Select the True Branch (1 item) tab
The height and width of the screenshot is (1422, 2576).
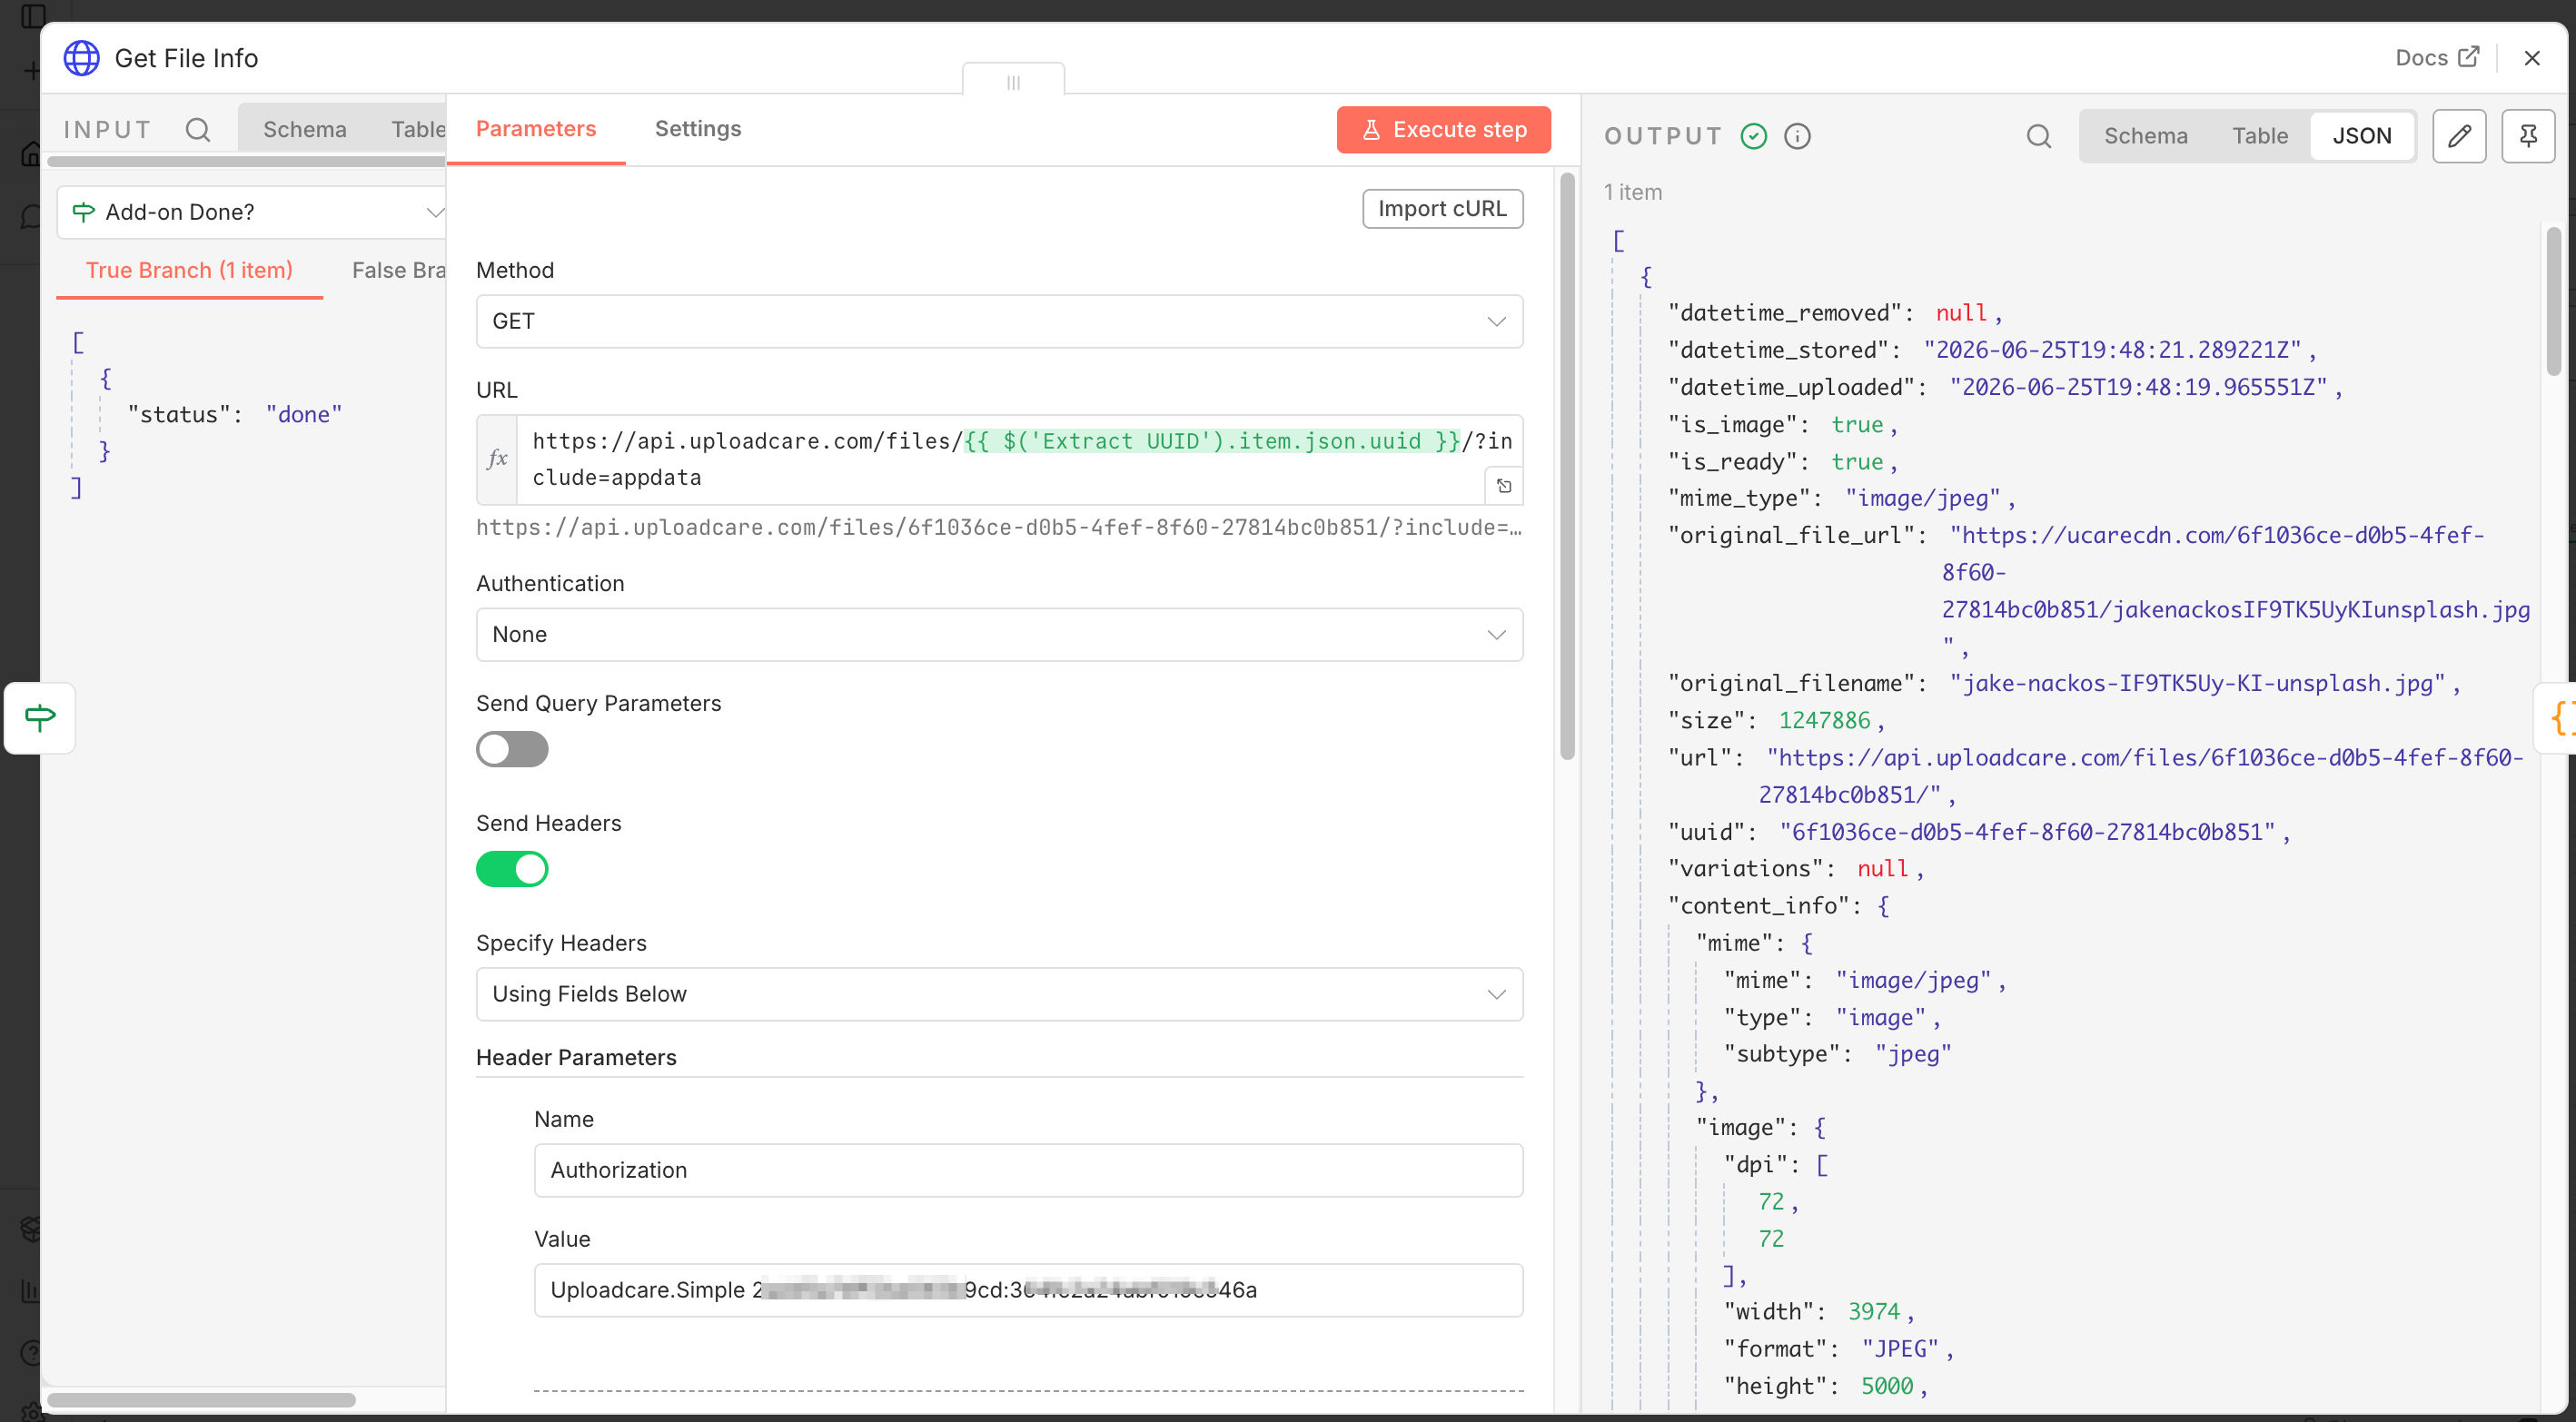point(189,270)
